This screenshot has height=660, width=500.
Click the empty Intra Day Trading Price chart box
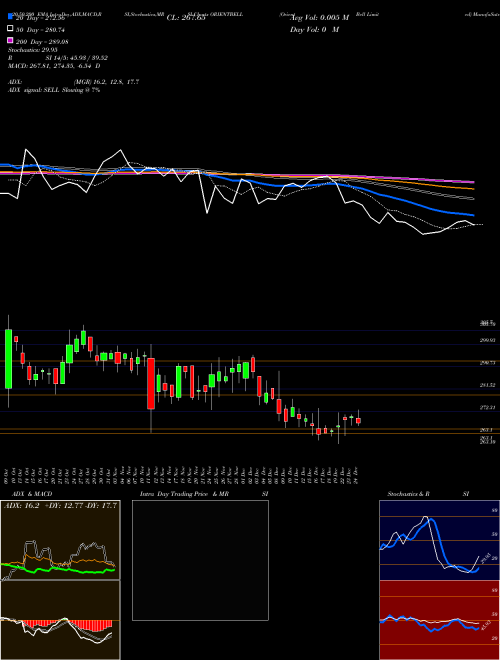pyautogui.click(x=200, y=560)
